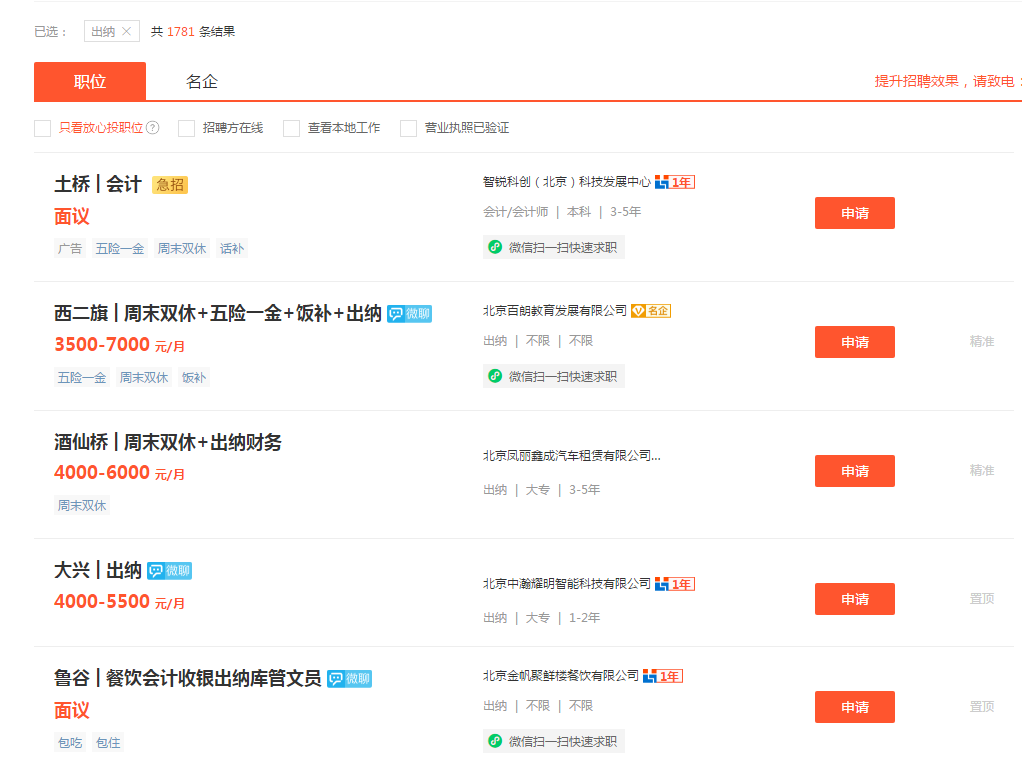This screenshot has width=1022, height=770.
Task: Click WeChat scan icon in 西二旗 row
Action: coord(495,376)
